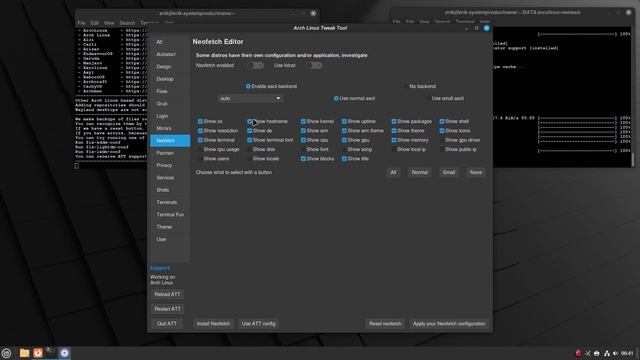Uncheck Show terminal font checkbox
The height and width of the screenshot is (360, 640).
pyautogui.click(x=249, y=140)
